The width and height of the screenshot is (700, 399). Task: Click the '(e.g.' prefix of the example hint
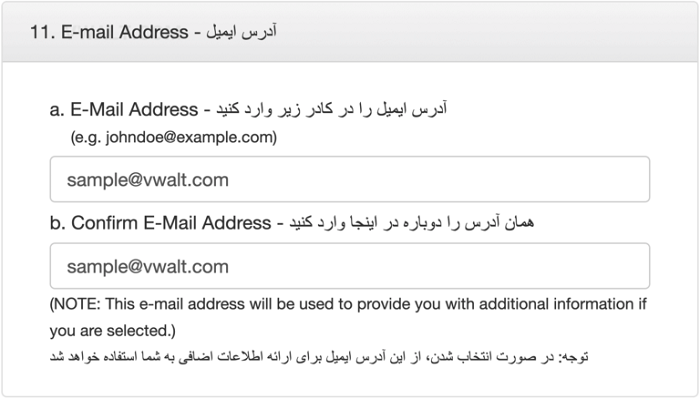[x=86, y=137]
